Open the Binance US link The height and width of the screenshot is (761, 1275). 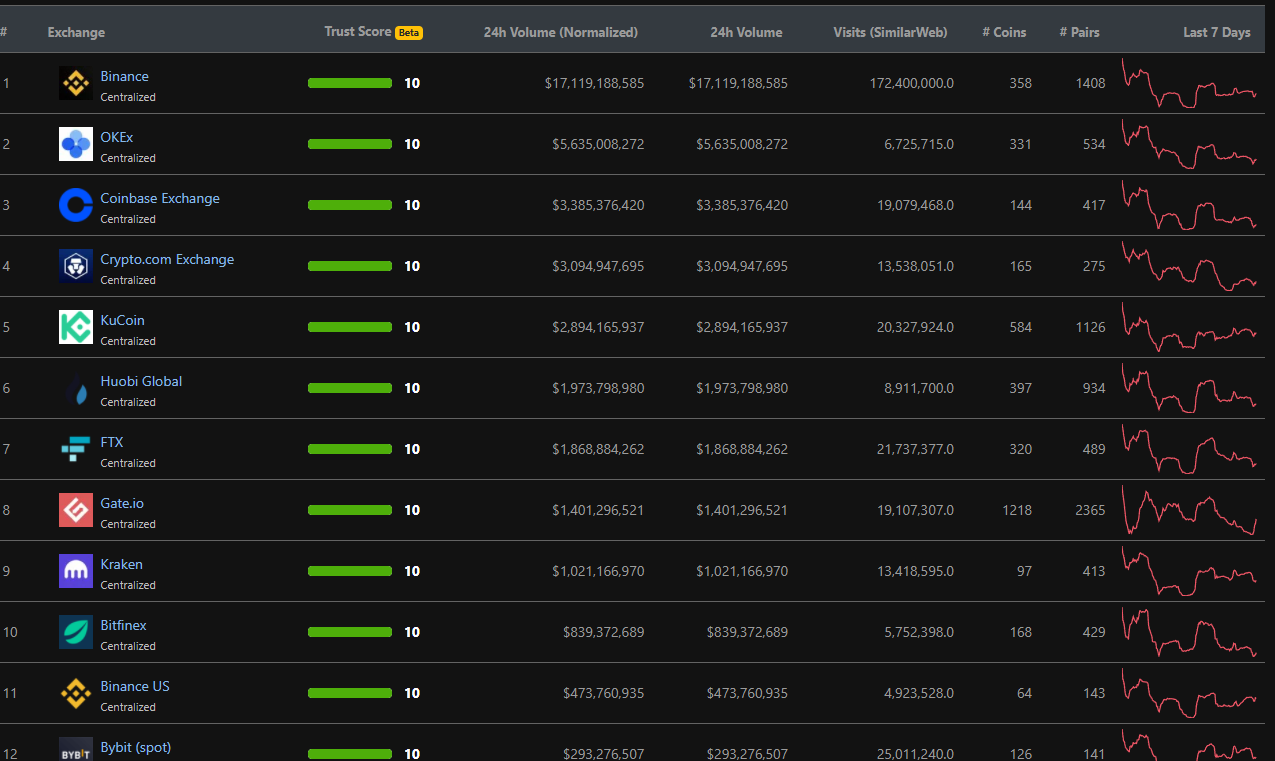pyautogui.click(x=135, y=686)
